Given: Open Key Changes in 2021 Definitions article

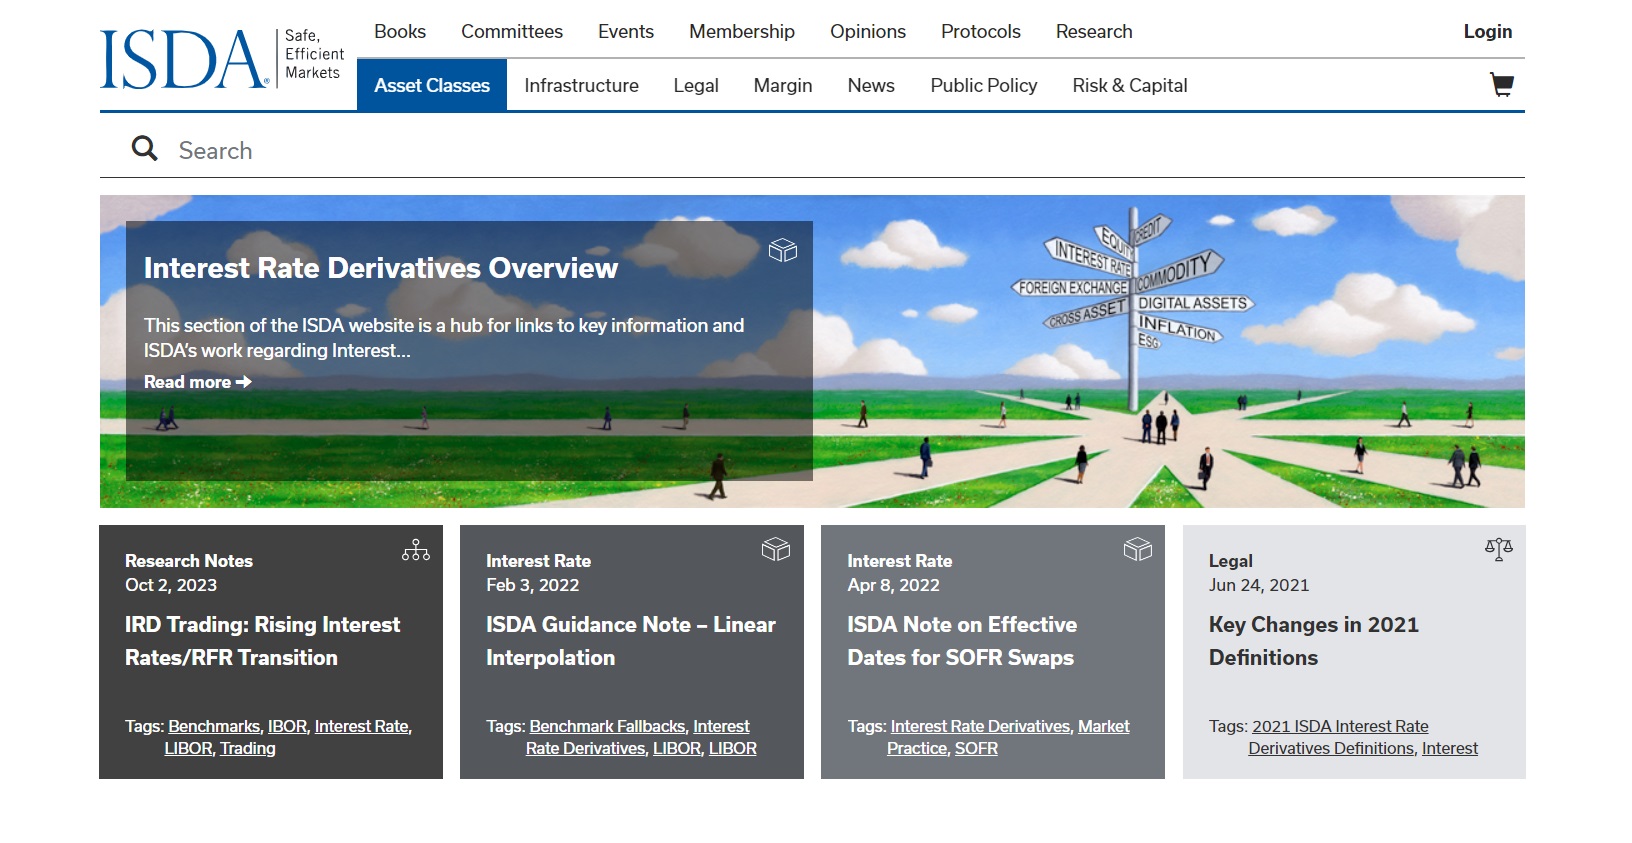Looking at the screenshot, I should [x=1313, y=641].
